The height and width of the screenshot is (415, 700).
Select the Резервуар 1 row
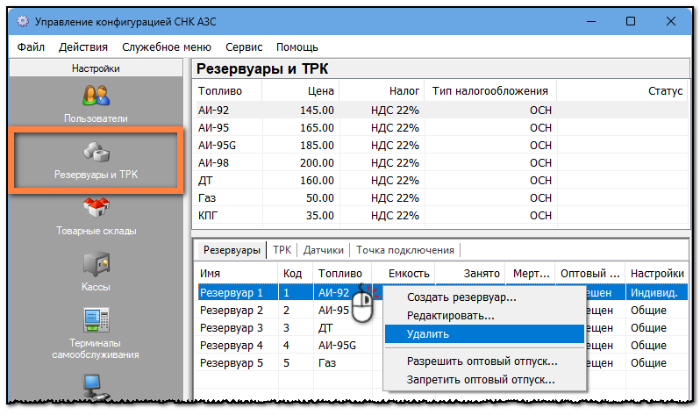(442, 293)
